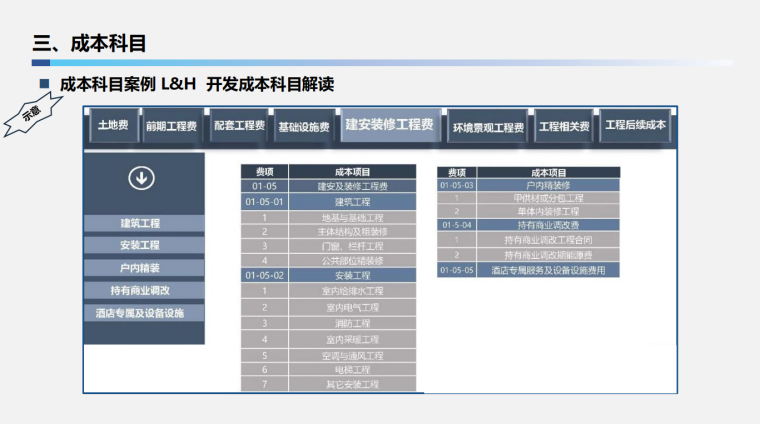
Task: Switch to the 前期工程费 tab
Action: (x=171, y=127)
